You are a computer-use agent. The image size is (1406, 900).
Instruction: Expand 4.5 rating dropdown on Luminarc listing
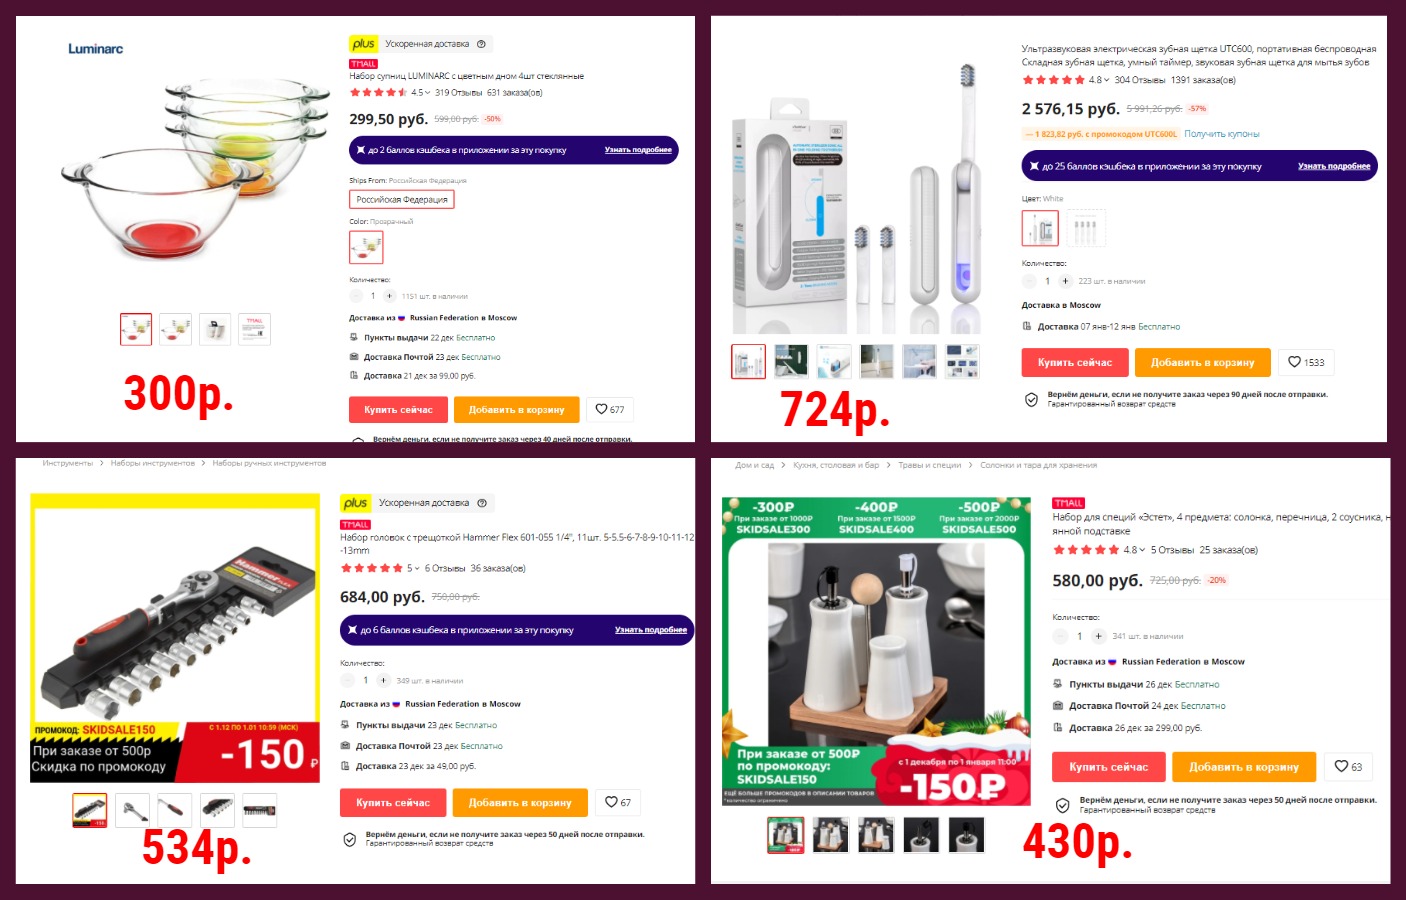[420, 92]
